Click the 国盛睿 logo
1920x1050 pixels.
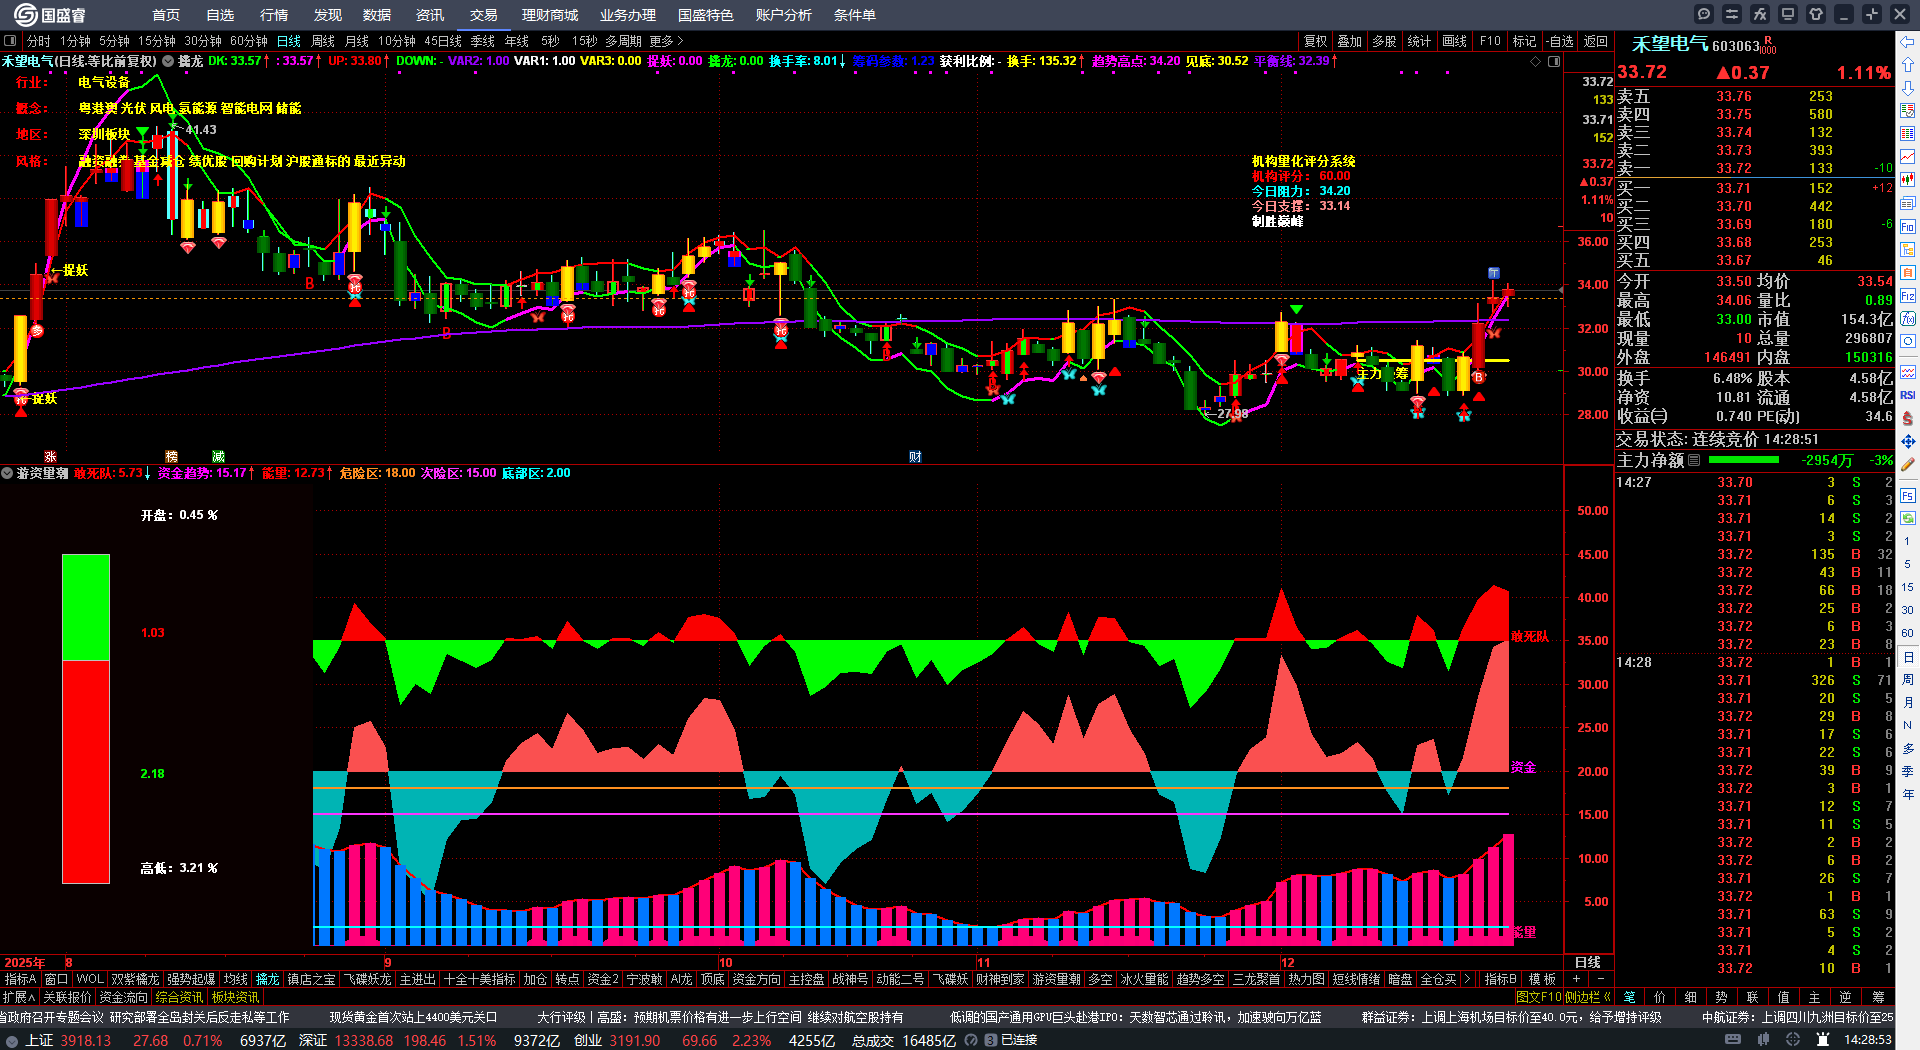click(50, 15)
